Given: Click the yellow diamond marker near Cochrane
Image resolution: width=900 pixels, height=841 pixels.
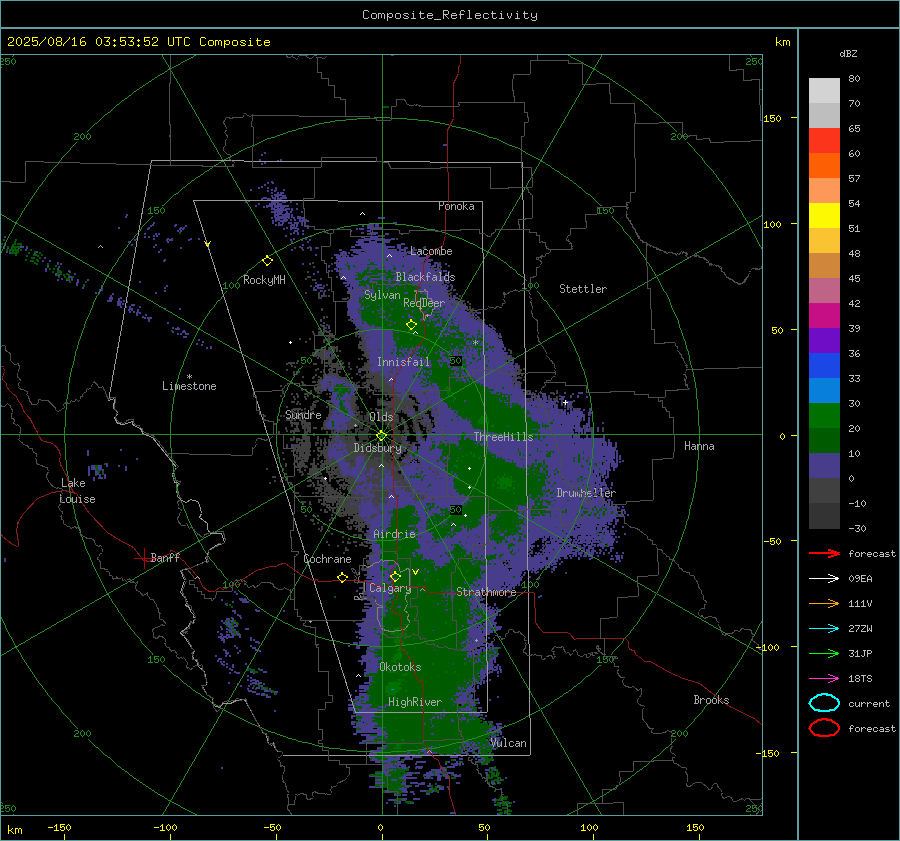Looking at the screenshot, I should point(342,577).
